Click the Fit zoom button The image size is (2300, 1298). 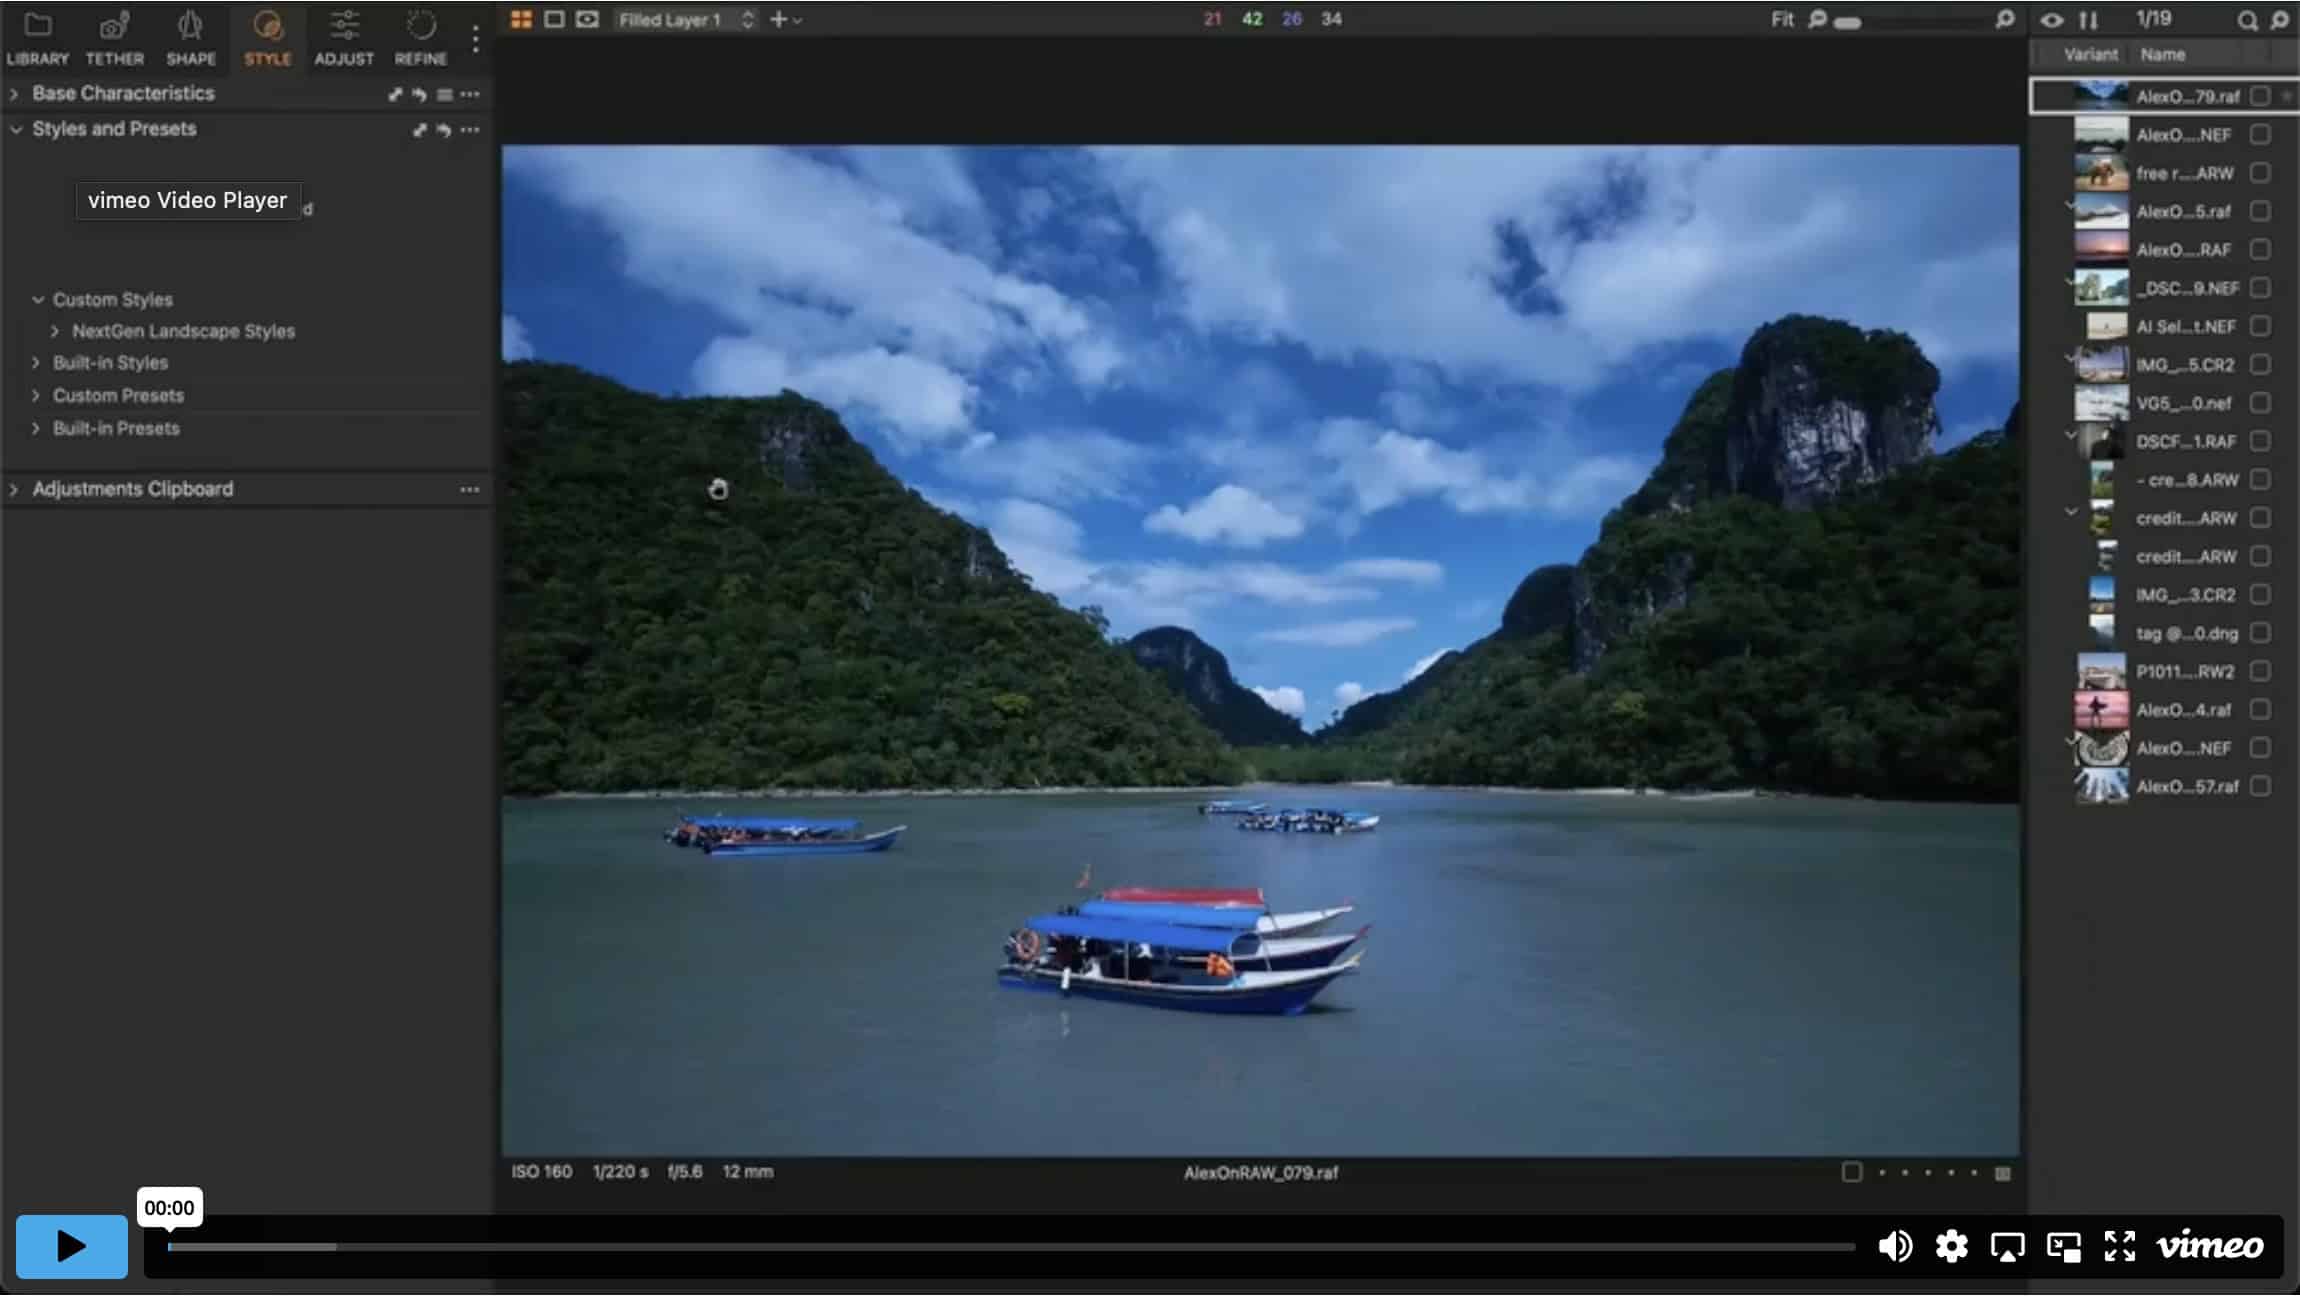[1782, 19]
